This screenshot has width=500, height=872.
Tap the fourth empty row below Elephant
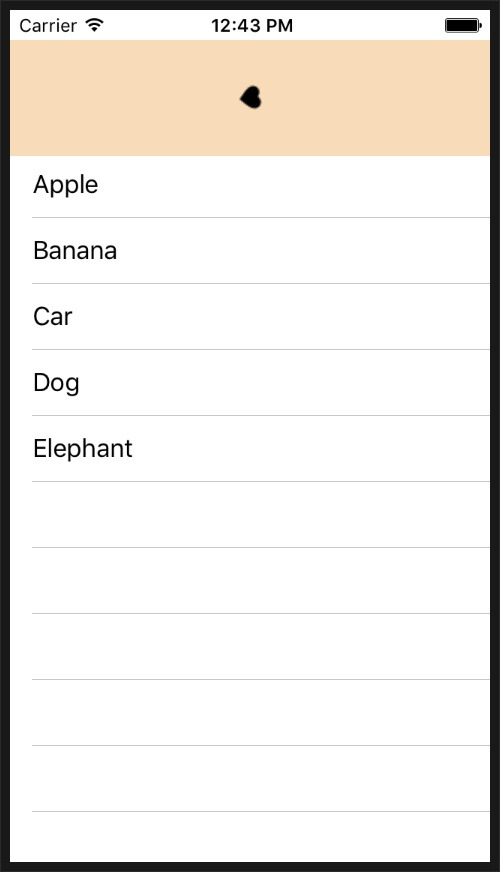pyautogui.click(x=250, y=713)
